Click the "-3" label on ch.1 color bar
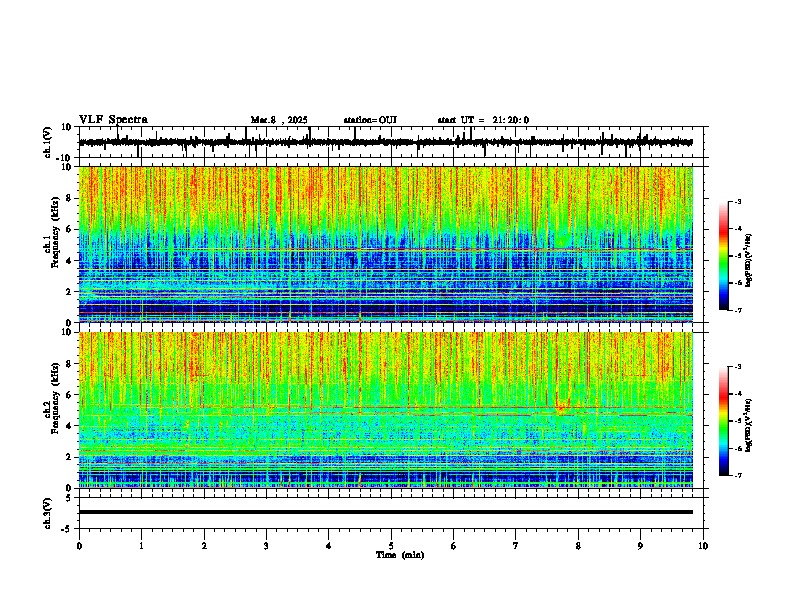Viewport: 792px width, 612px height. (738, 201)
